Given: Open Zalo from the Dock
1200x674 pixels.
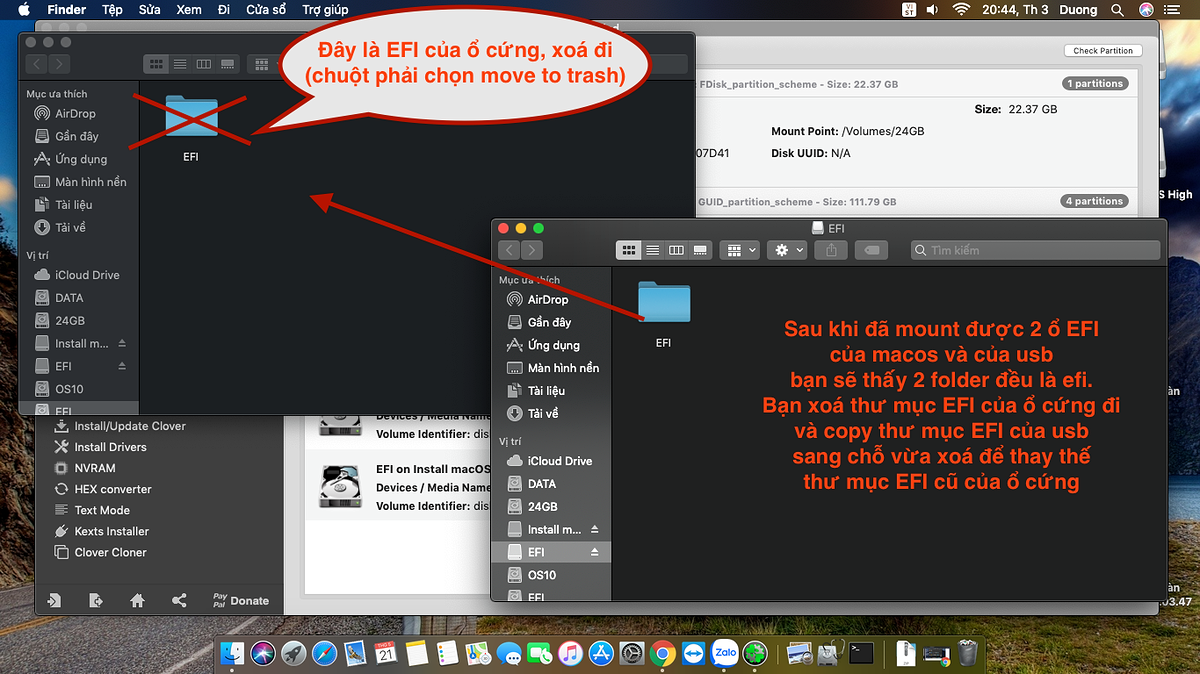Looking at the screenshot, I should pos(724,653).
